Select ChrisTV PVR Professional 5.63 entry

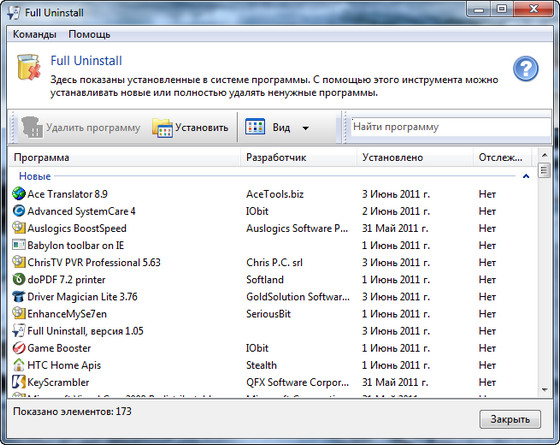(94, 262)
